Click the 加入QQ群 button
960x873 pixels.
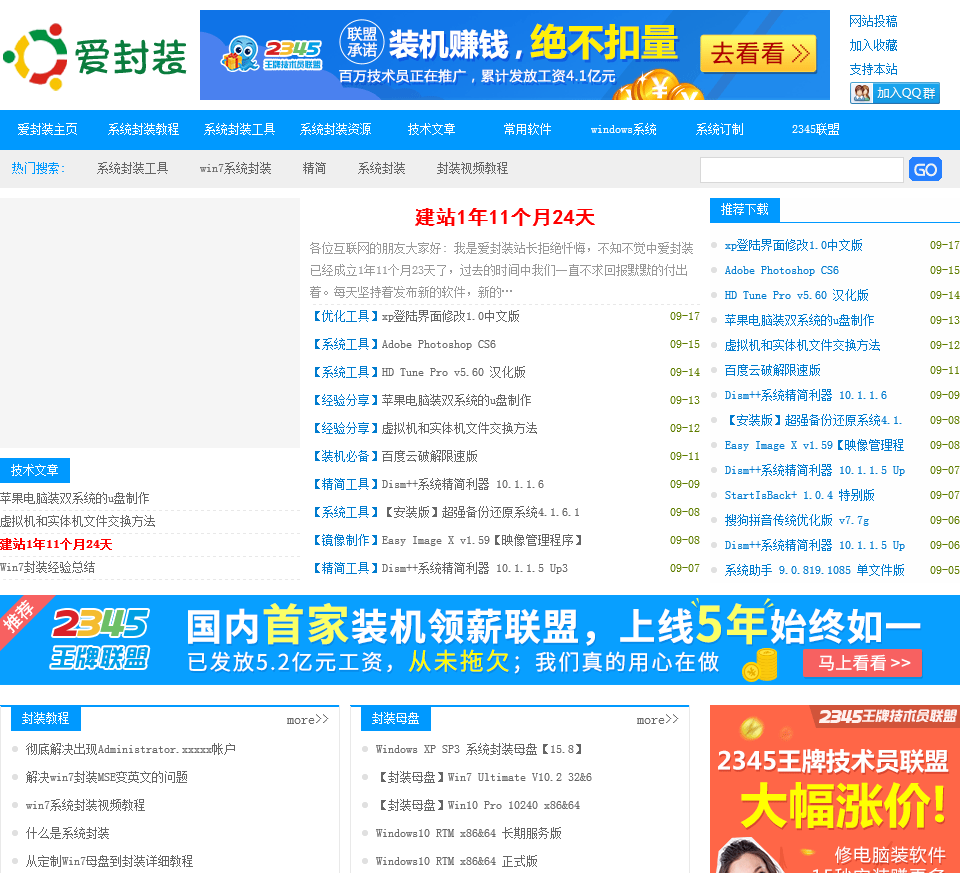(x=894, y=93)
